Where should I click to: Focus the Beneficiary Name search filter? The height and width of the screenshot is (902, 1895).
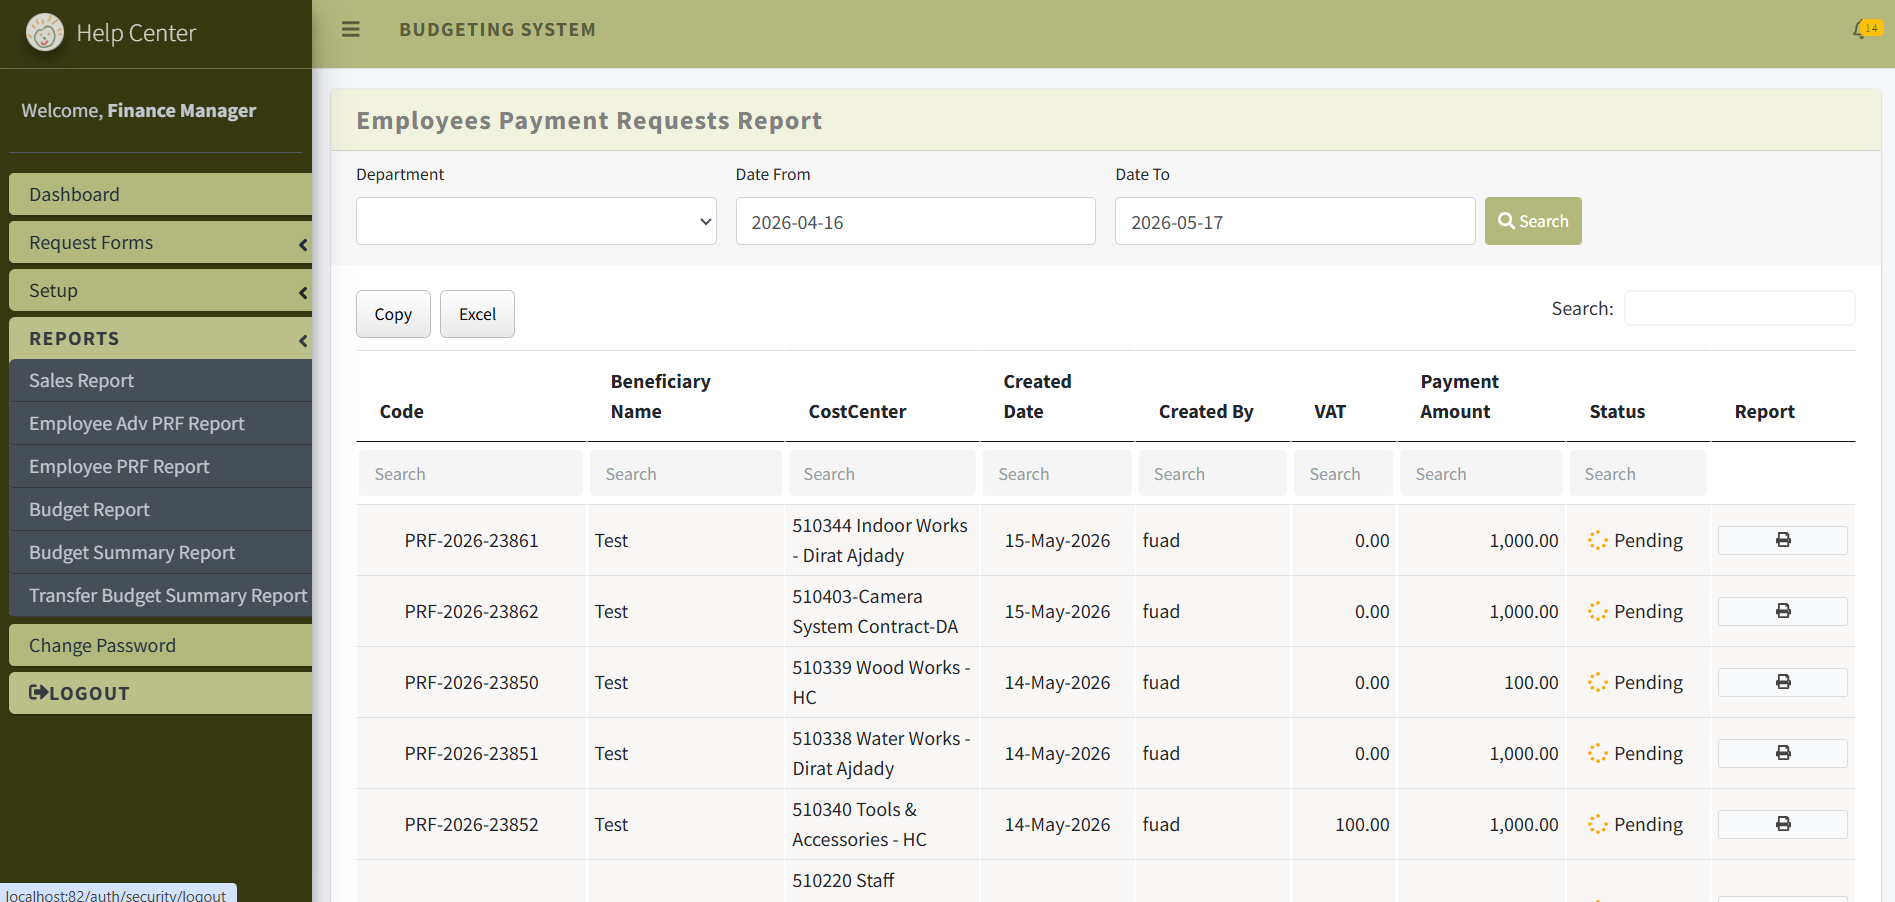click(x=685, y=473)
